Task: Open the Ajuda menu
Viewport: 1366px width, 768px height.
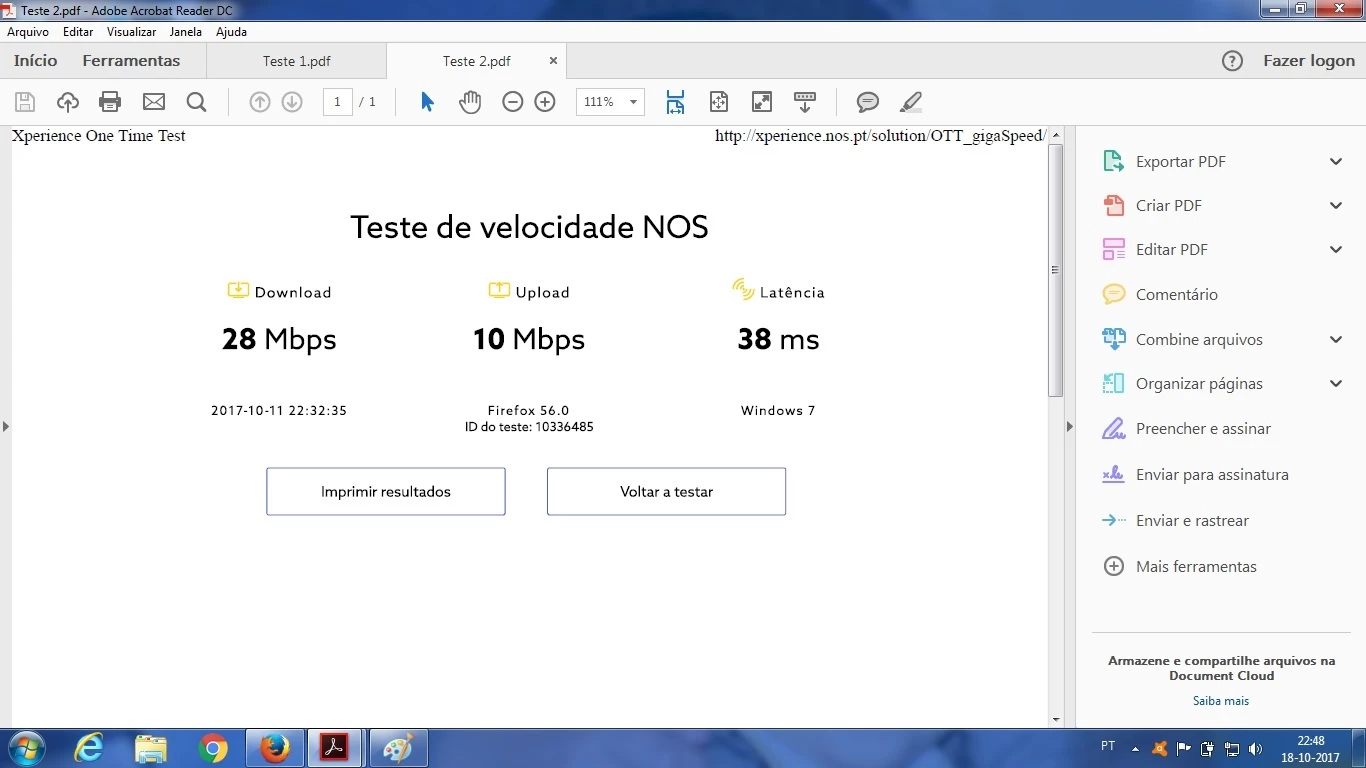Action: point(231,32)
